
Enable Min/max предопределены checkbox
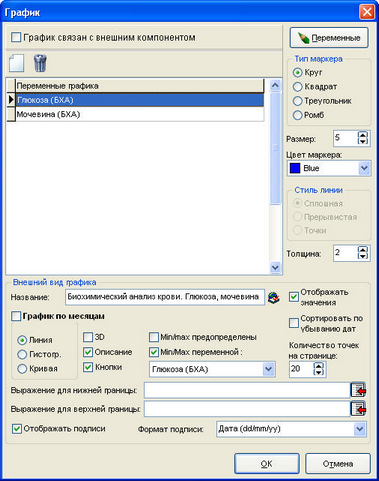[154, 337]
